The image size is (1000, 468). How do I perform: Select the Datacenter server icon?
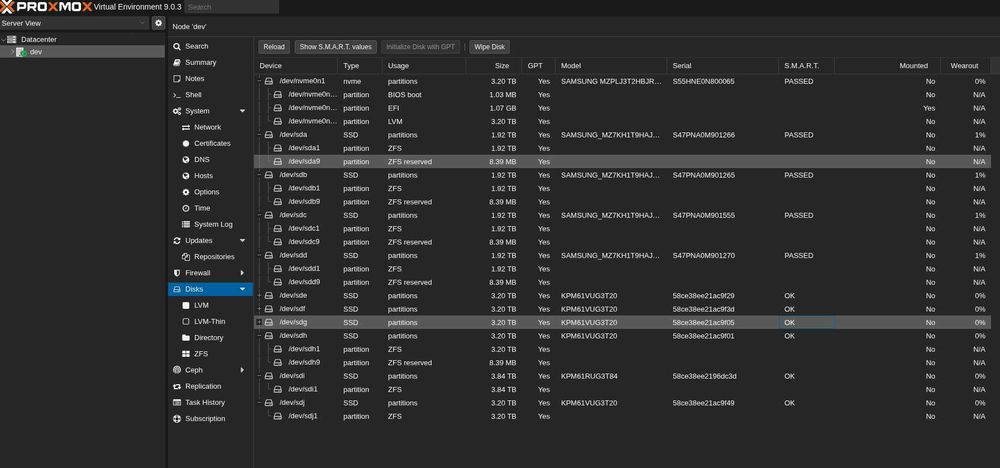[12, 40]
